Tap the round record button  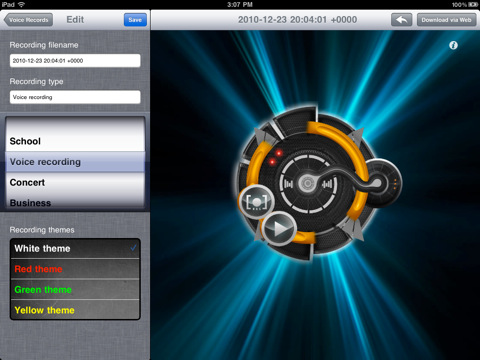(x=257, y=202)
